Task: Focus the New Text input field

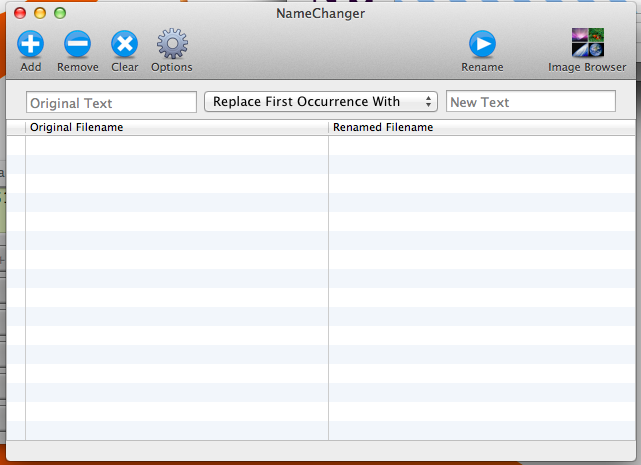Action: tap(530, 102)
